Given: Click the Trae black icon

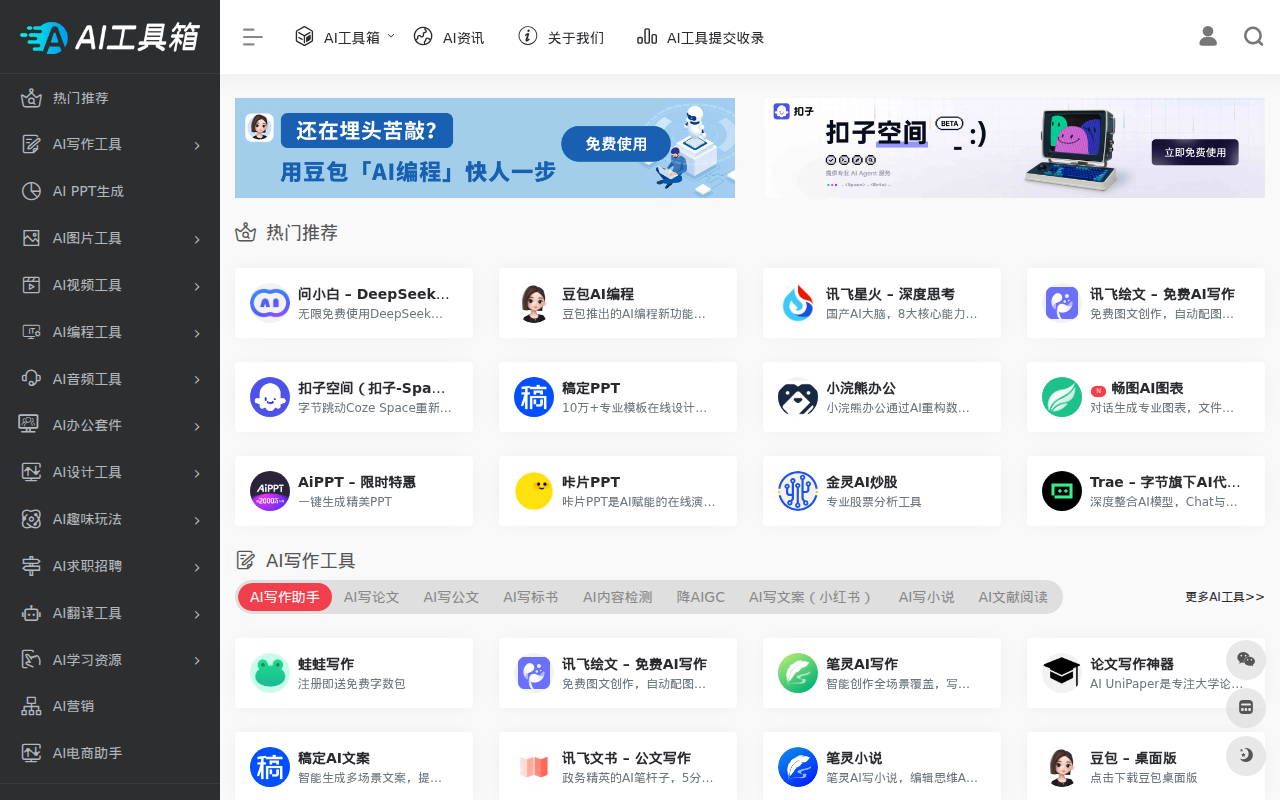Looking at the screenshot, I should (x=1062, y=491).
